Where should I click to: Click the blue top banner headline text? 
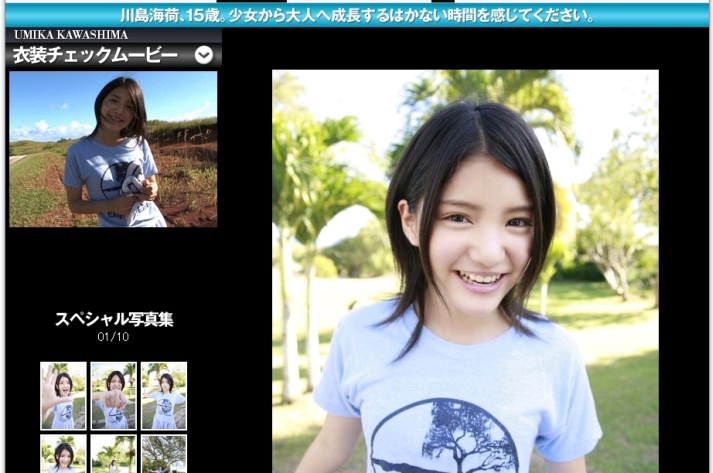(357, 15)
